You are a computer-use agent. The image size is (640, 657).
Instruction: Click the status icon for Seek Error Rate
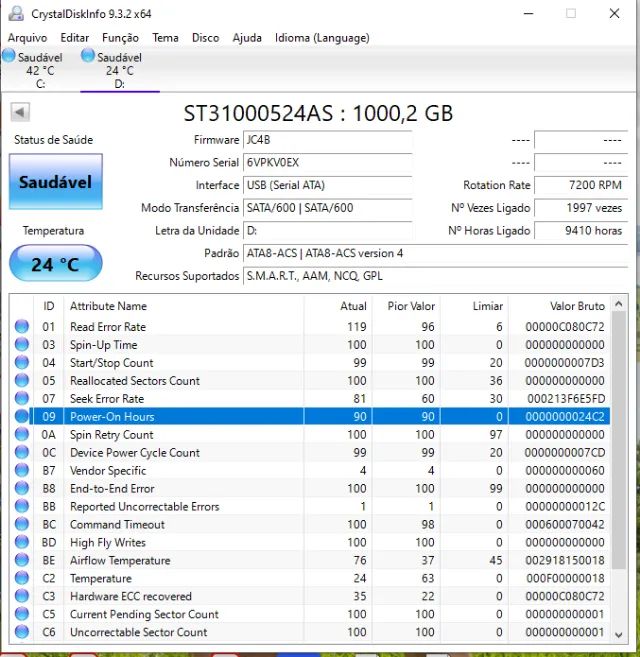tap(22, 398)
